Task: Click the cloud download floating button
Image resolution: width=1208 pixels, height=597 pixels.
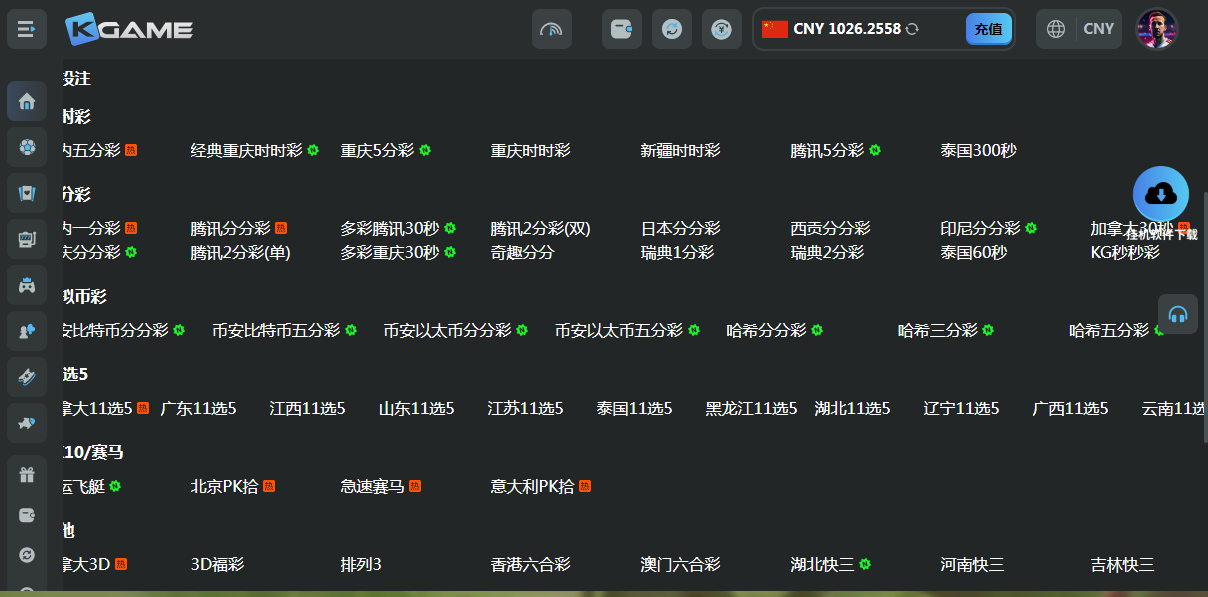Action: [x=1161, y=194]
